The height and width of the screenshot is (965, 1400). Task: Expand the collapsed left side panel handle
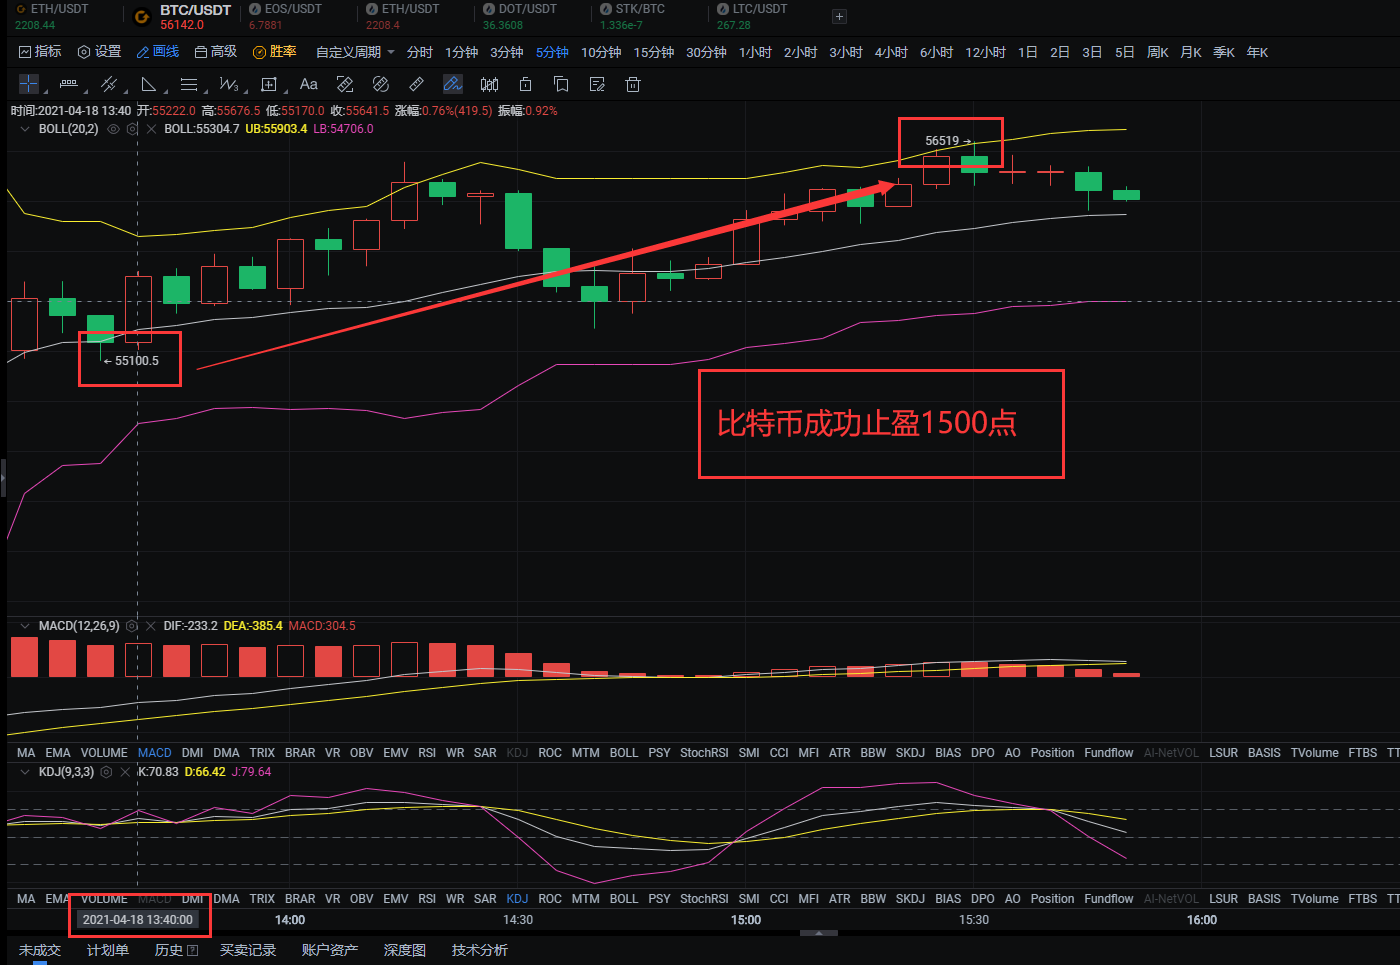click(x=3, y=478)
